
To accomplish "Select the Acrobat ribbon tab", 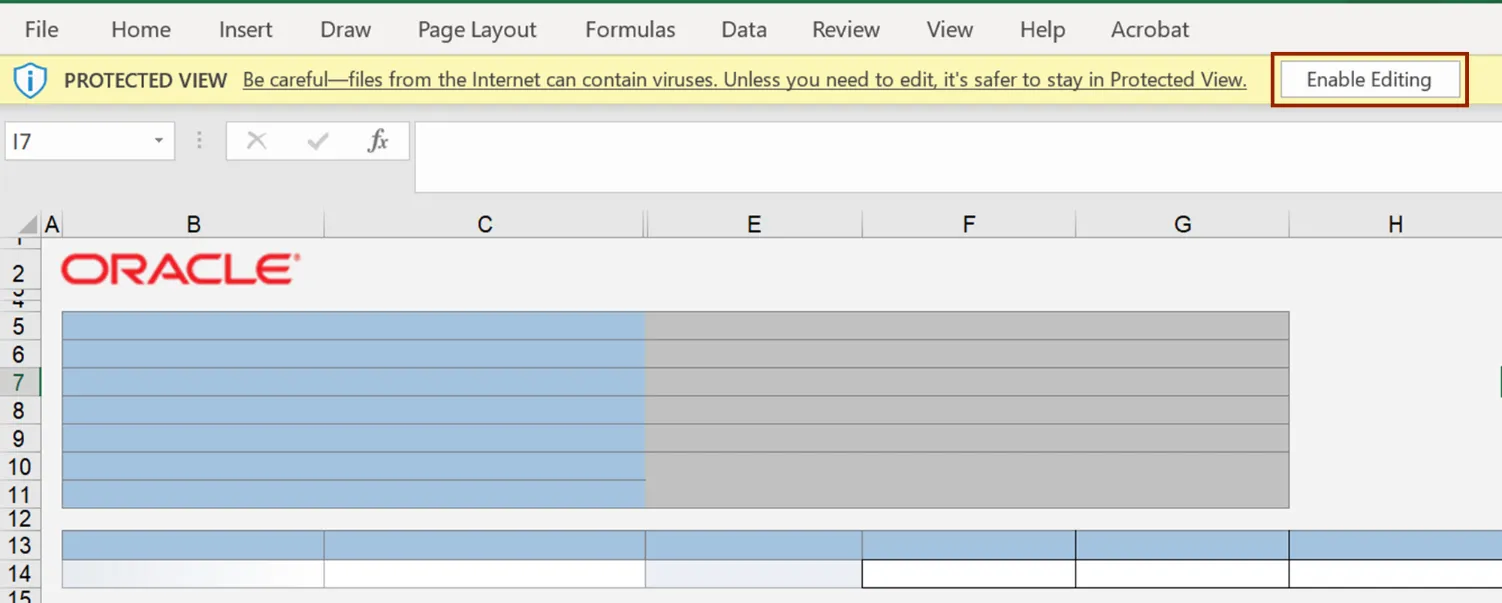I will 1150,30.
